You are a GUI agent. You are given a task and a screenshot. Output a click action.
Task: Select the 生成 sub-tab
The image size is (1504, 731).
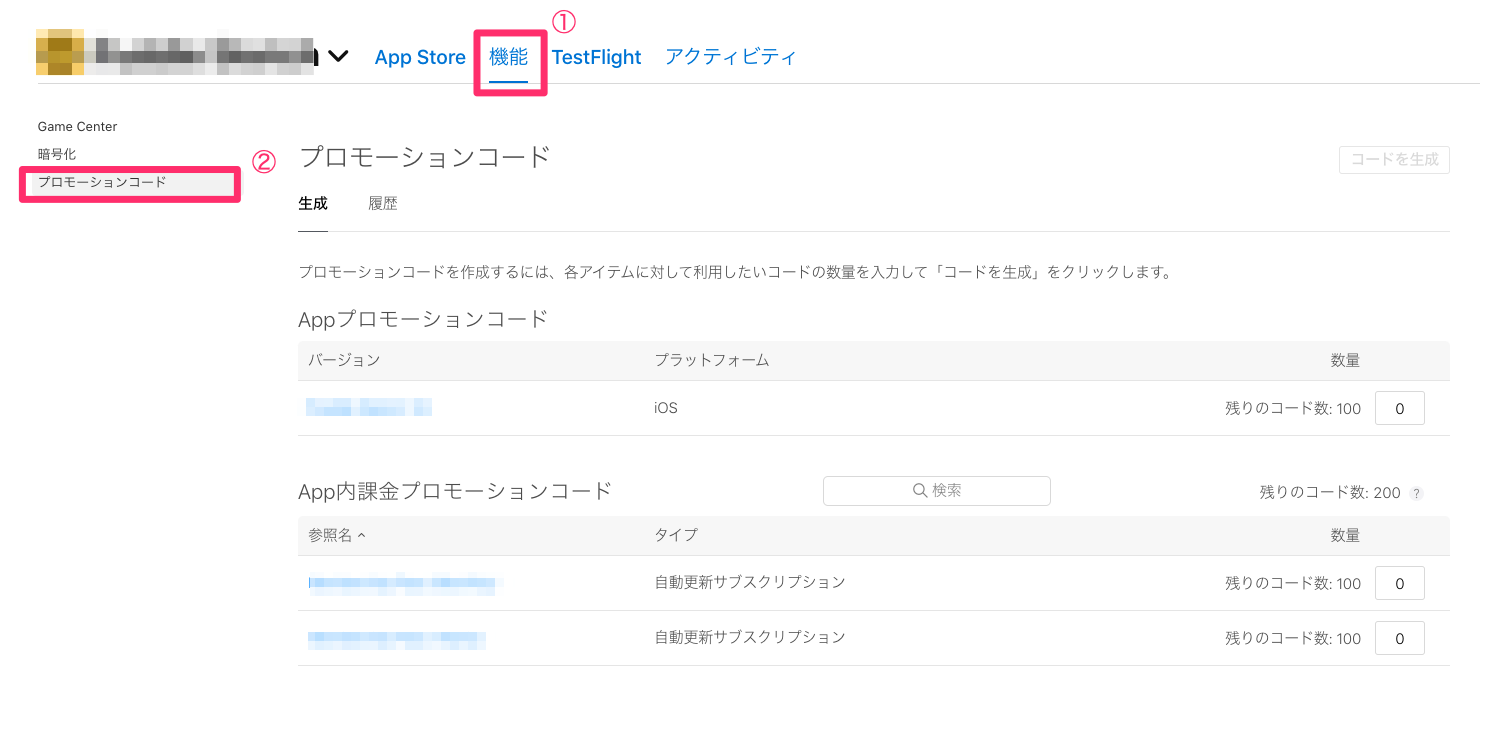[x=313, y=203]
